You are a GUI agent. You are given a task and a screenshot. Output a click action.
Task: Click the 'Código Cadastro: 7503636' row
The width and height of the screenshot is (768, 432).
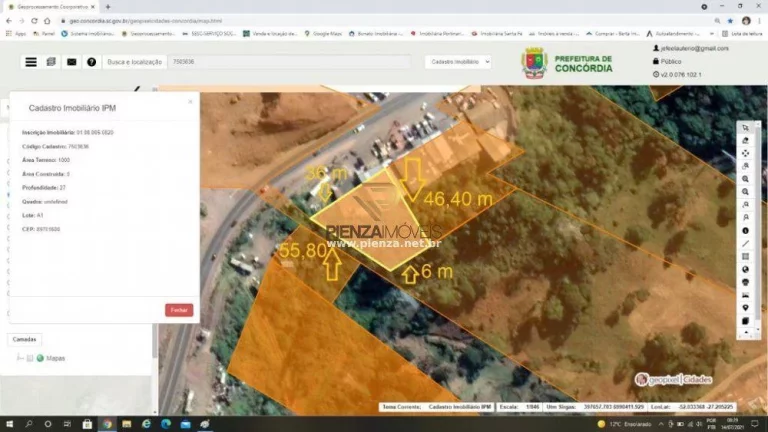coord(55,146)
